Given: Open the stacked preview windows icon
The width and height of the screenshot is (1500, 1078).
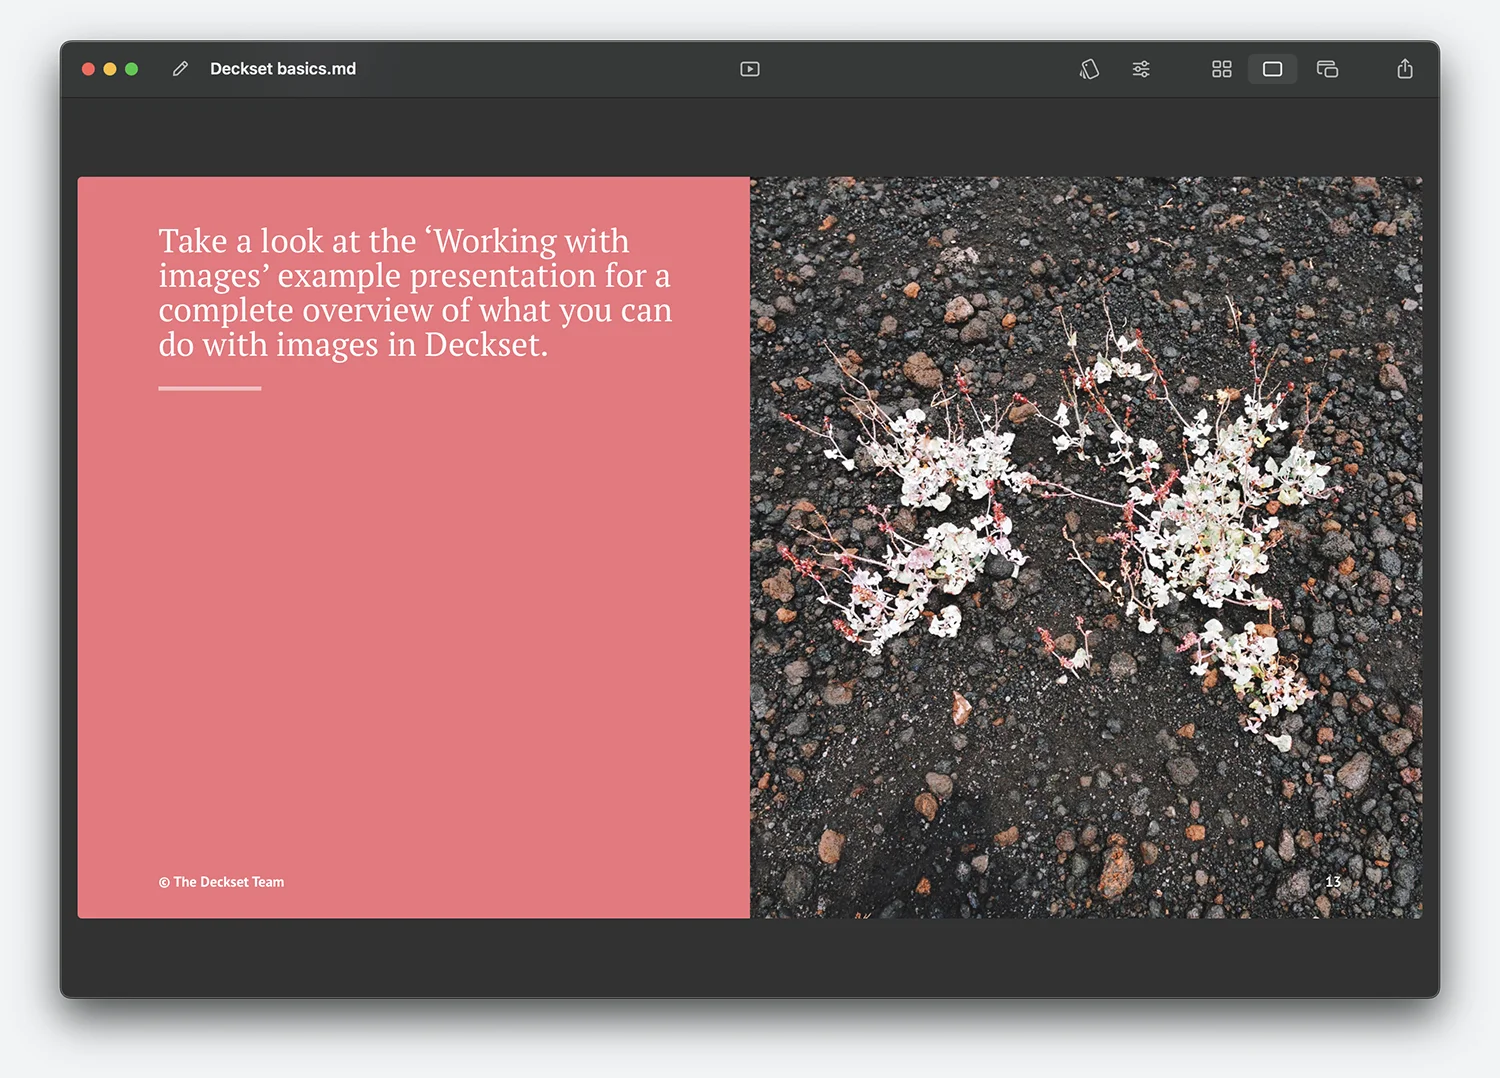Looking at the screenshot, I should (1327, 69).
